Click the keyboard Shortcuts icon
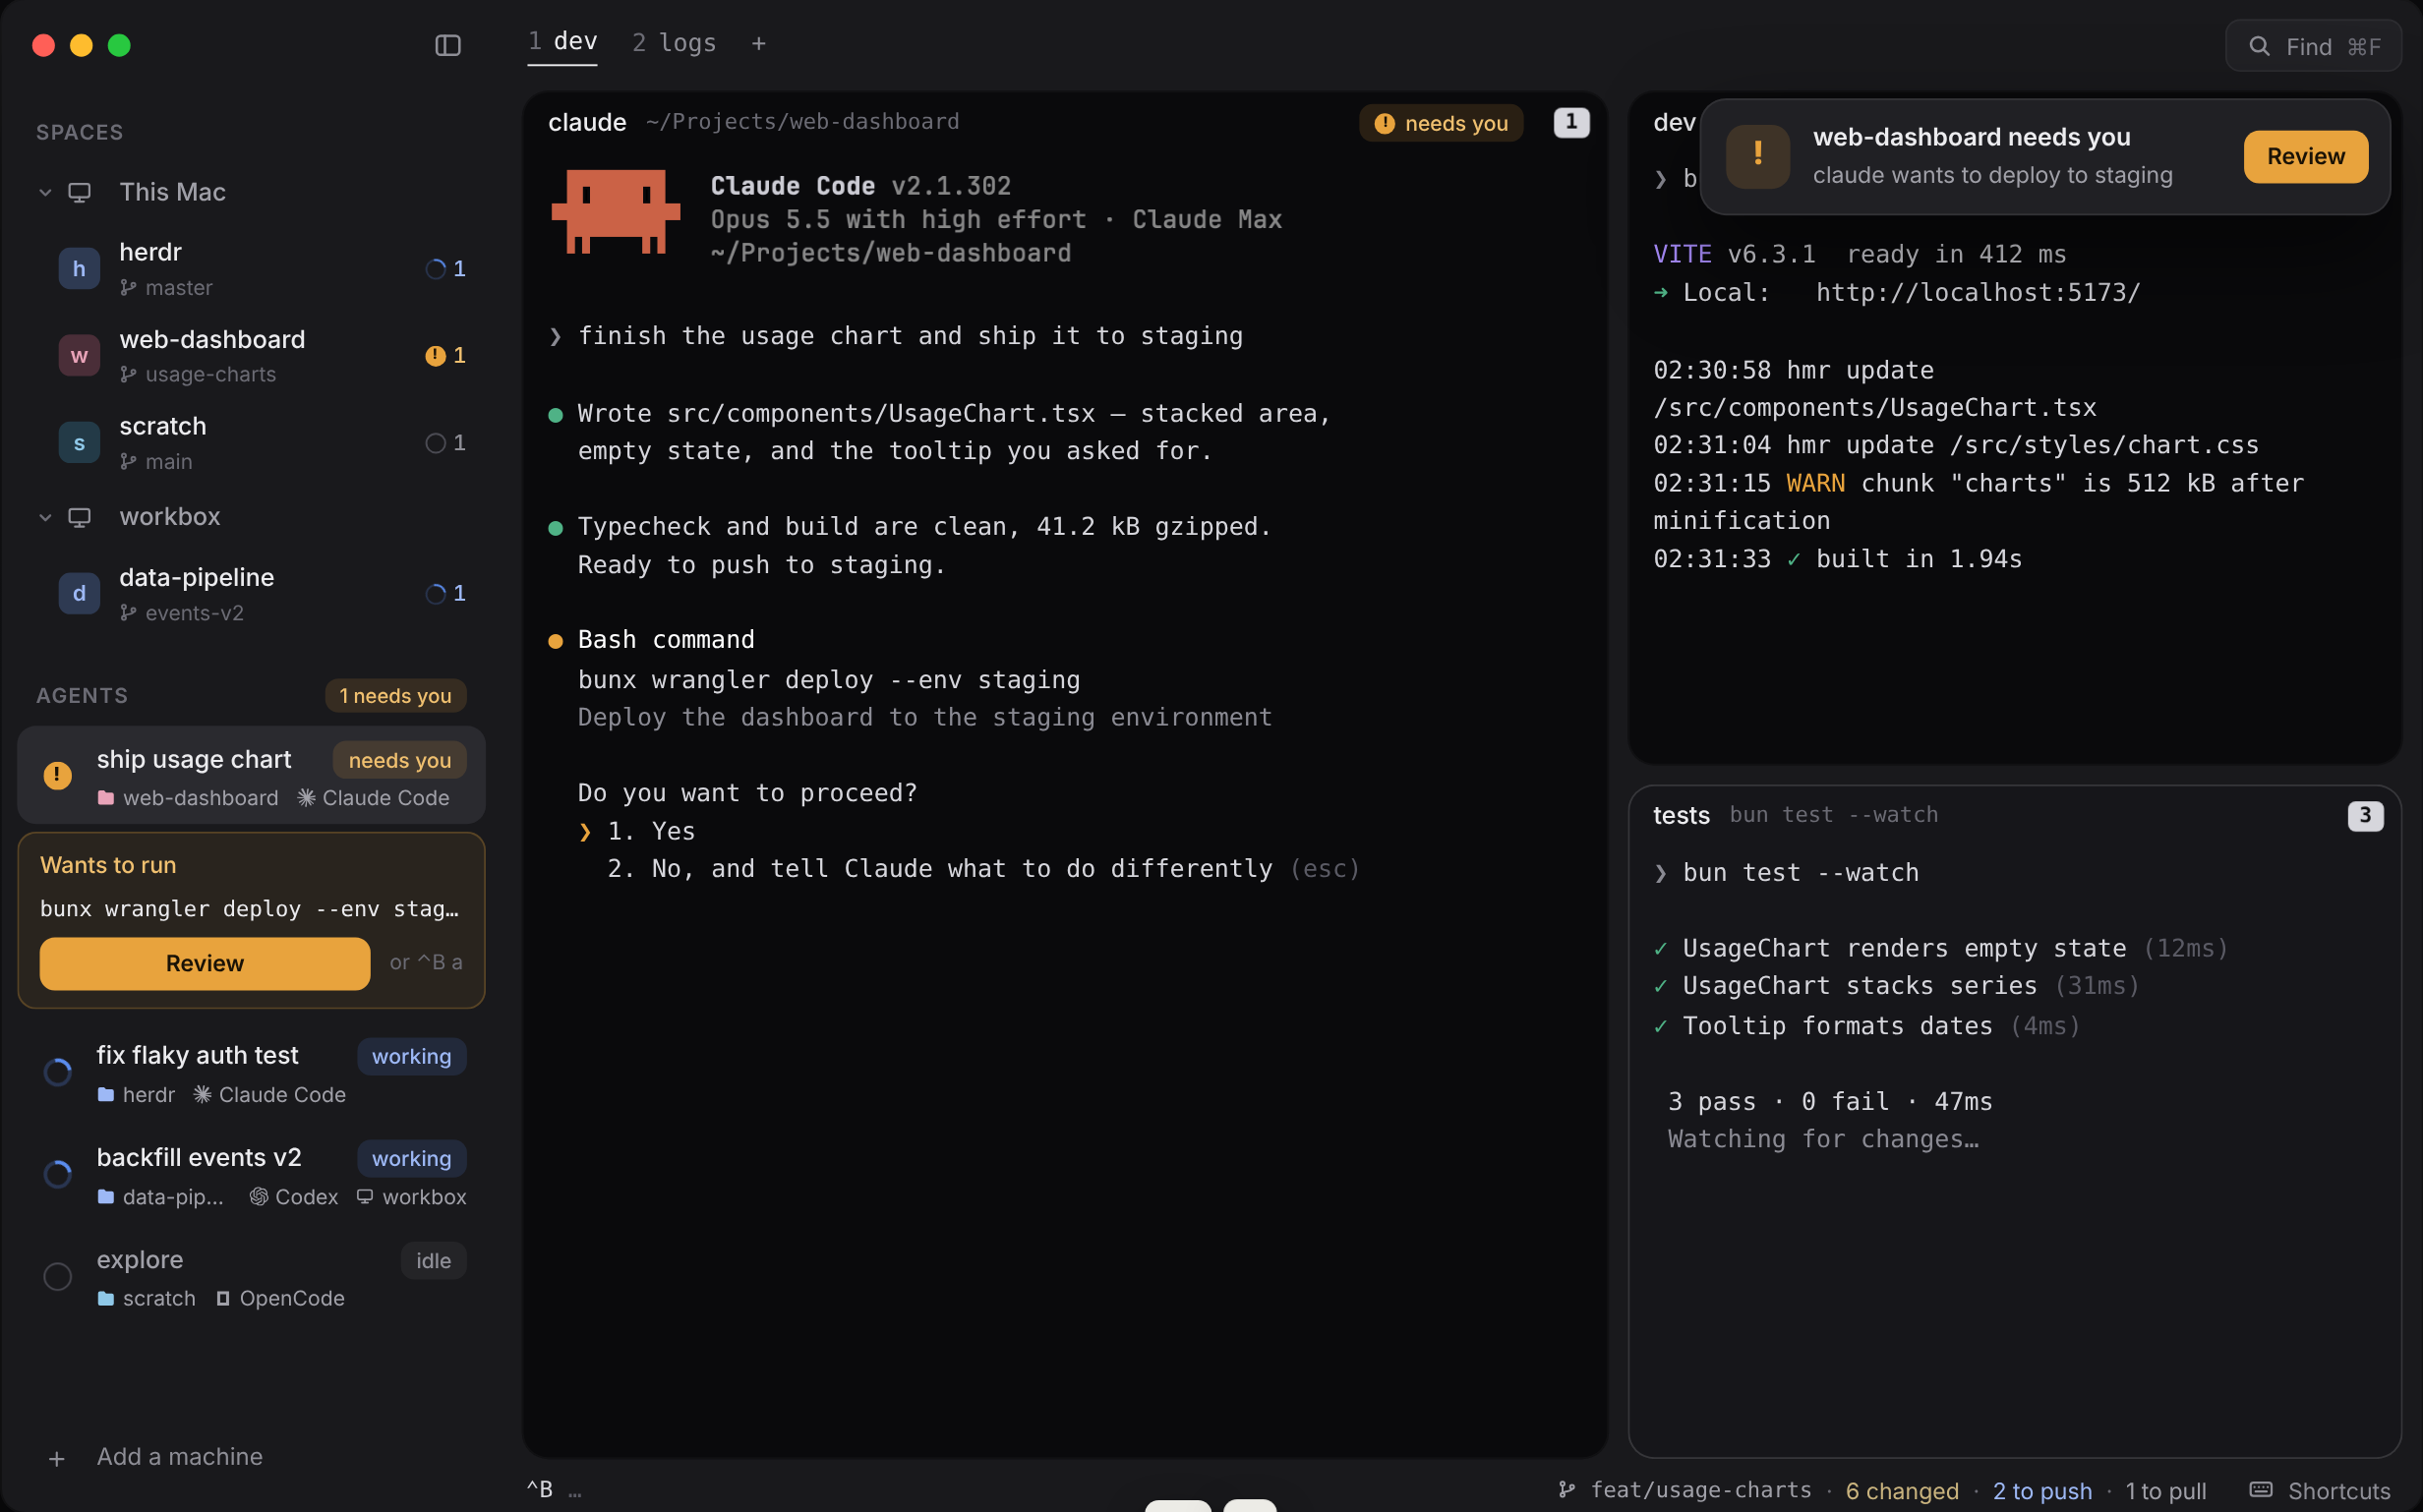Image resolution: width=2423 pixels, height=1512 pixels. 2260,1490
